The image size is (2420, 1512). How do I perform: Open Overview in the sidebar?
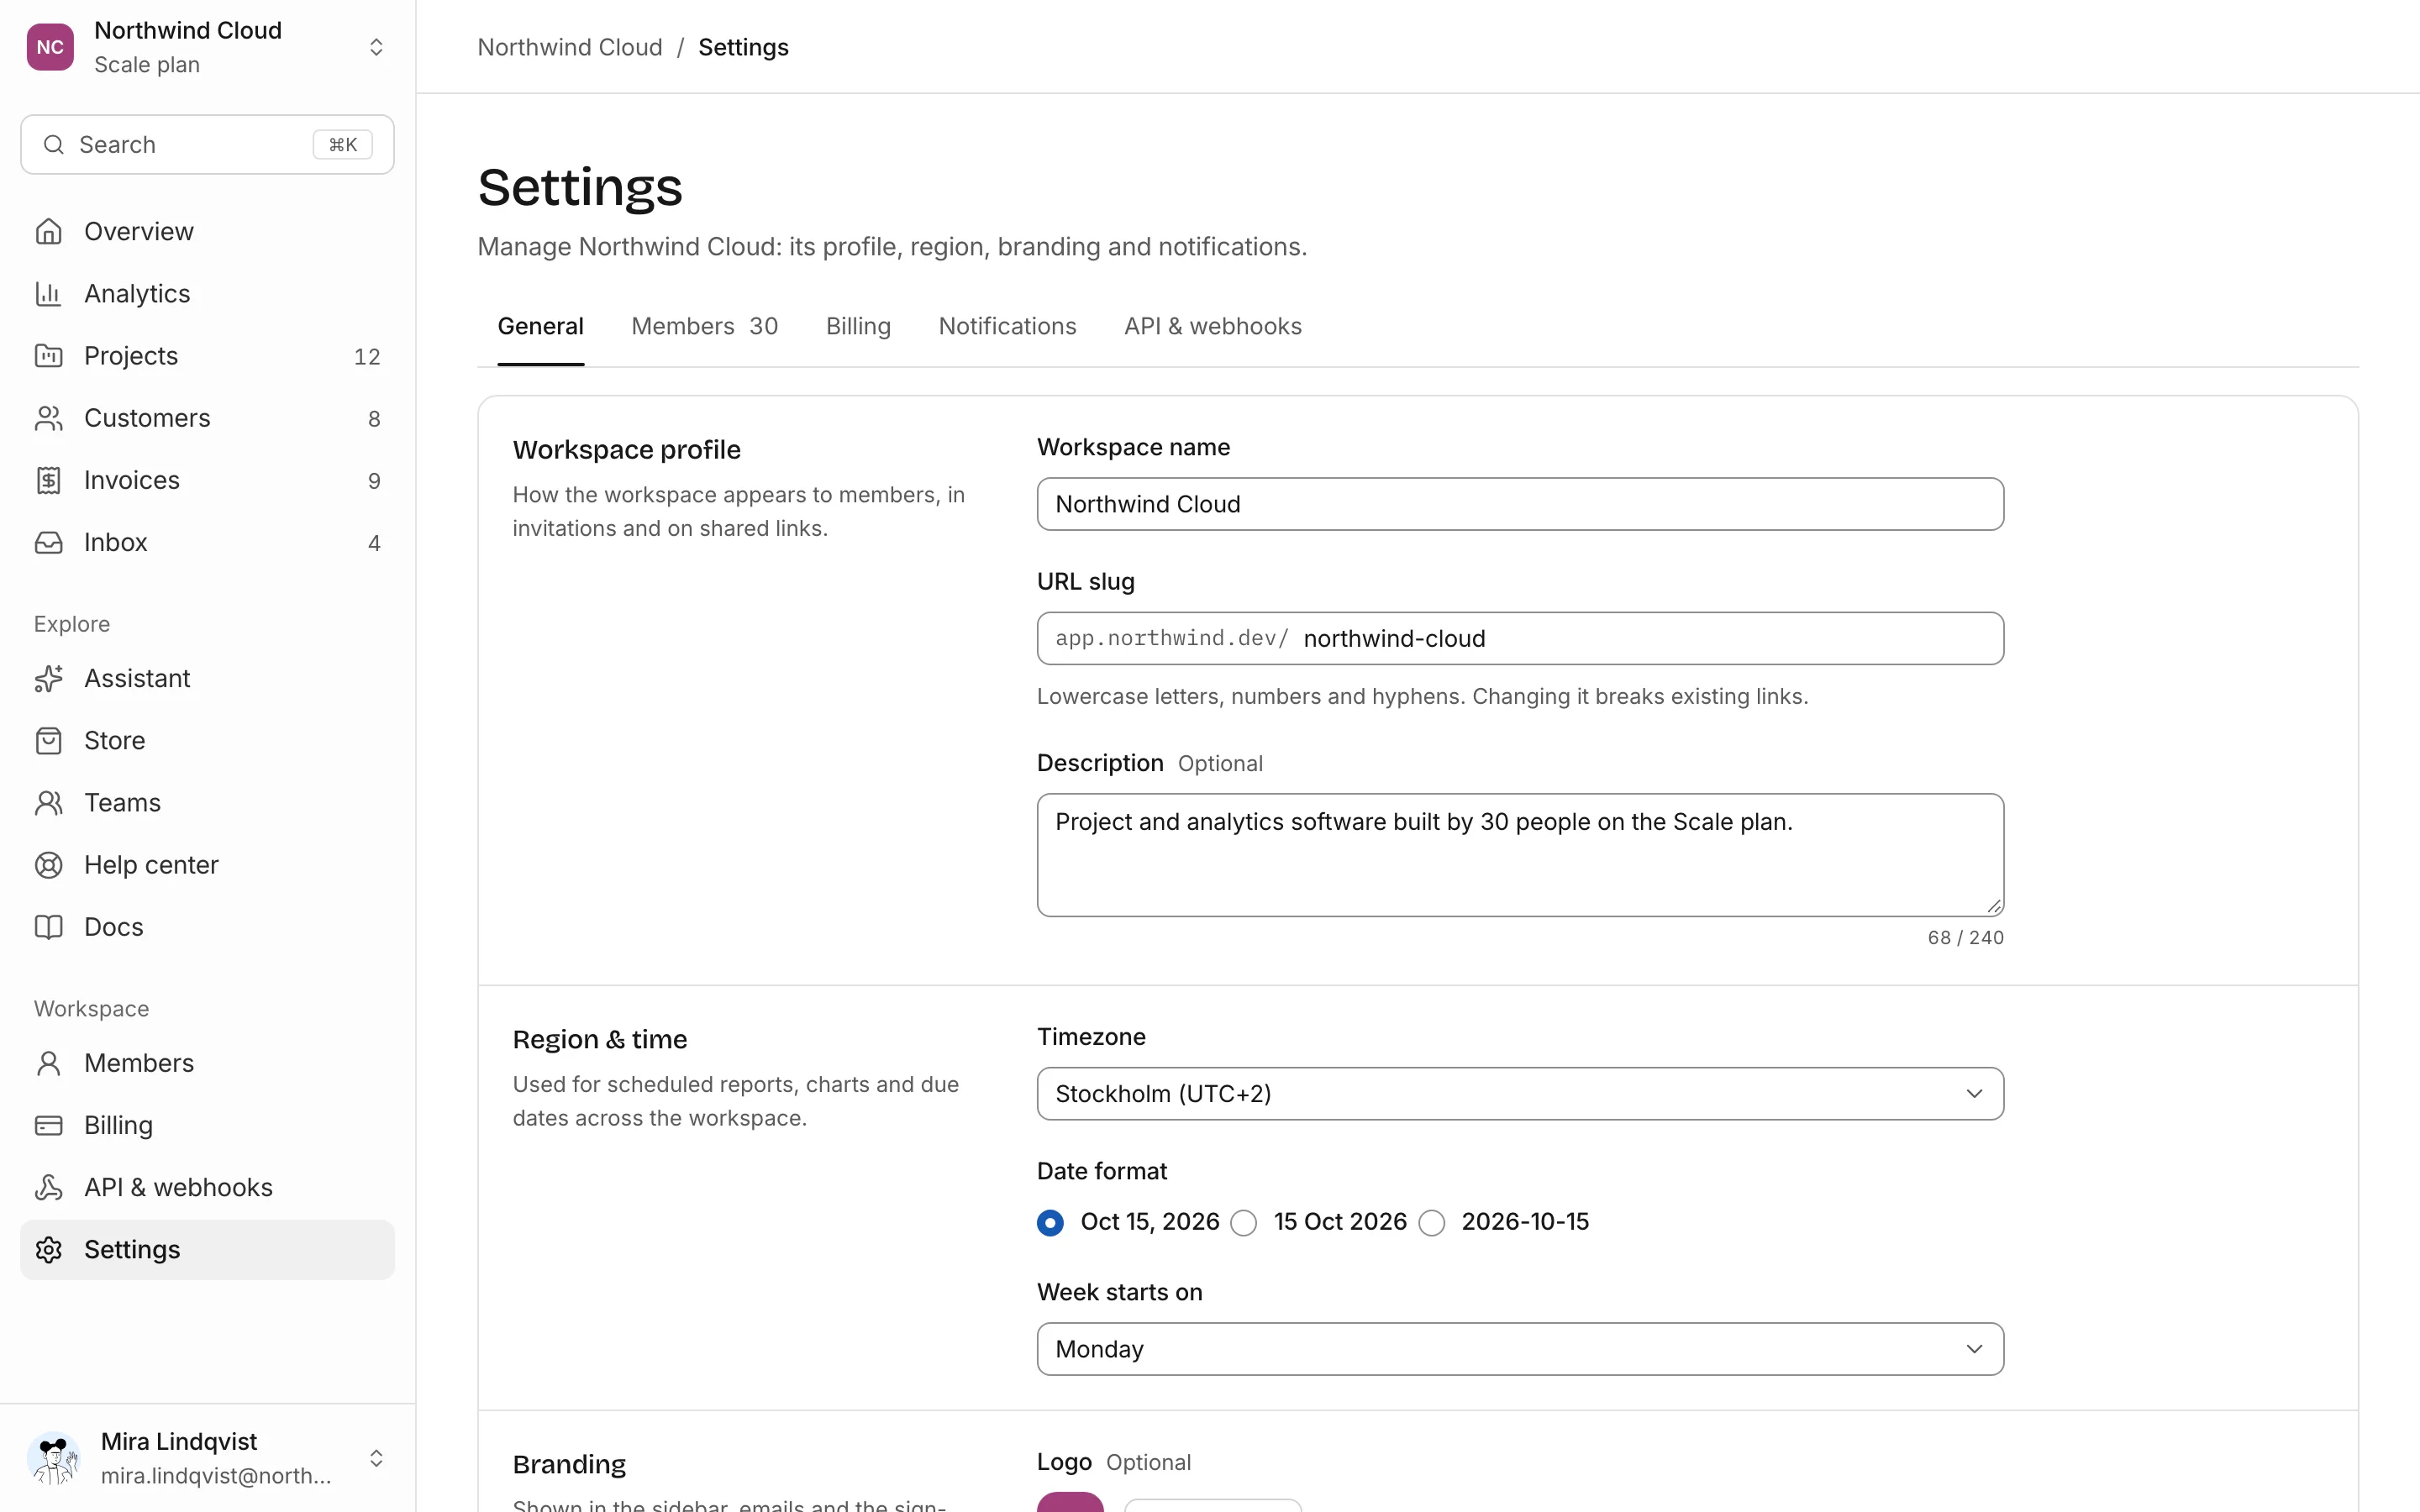(207, 231)
